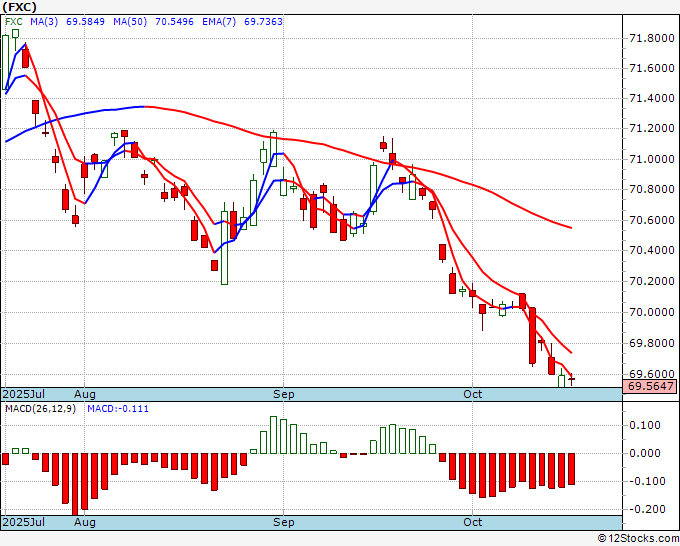The height and width of the screenshot is (546, 680).
Task: Select Sep on the MACD panel timeline
Action: (284, 522)
